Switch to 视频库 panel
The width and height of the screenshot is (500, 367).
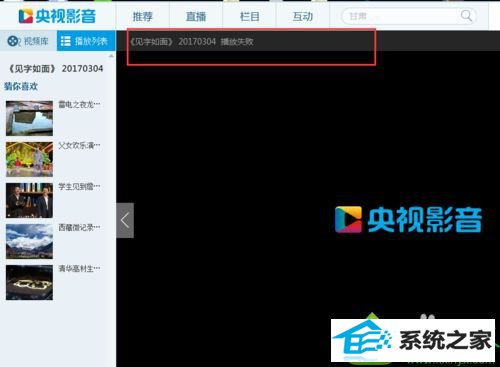[x=28, y=41]
